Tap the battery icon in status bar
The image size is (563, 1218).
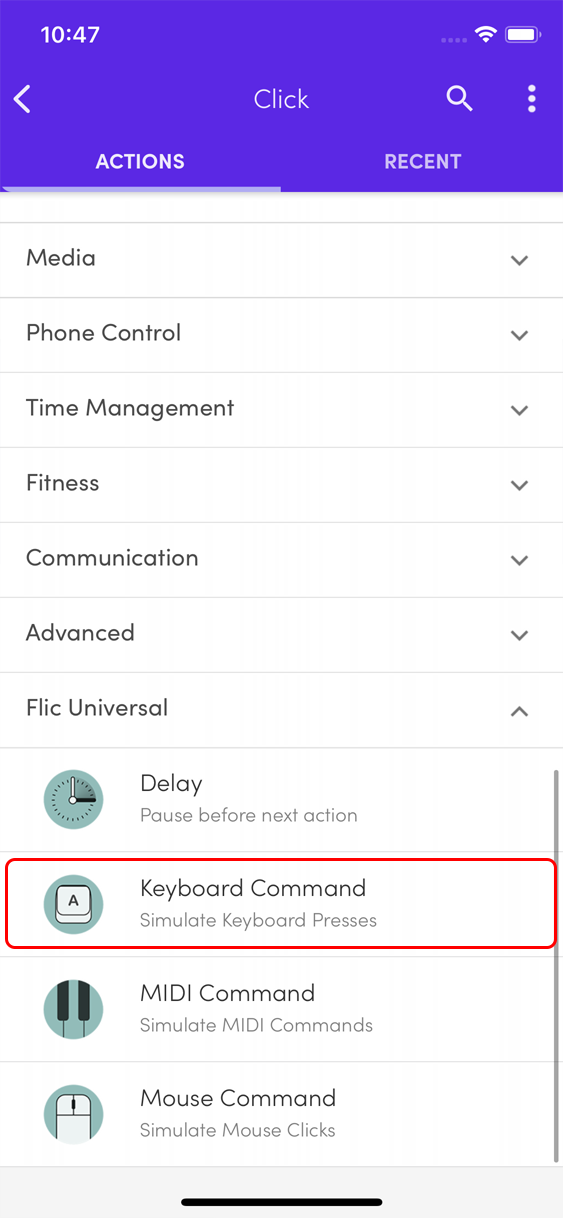[523, 35]
